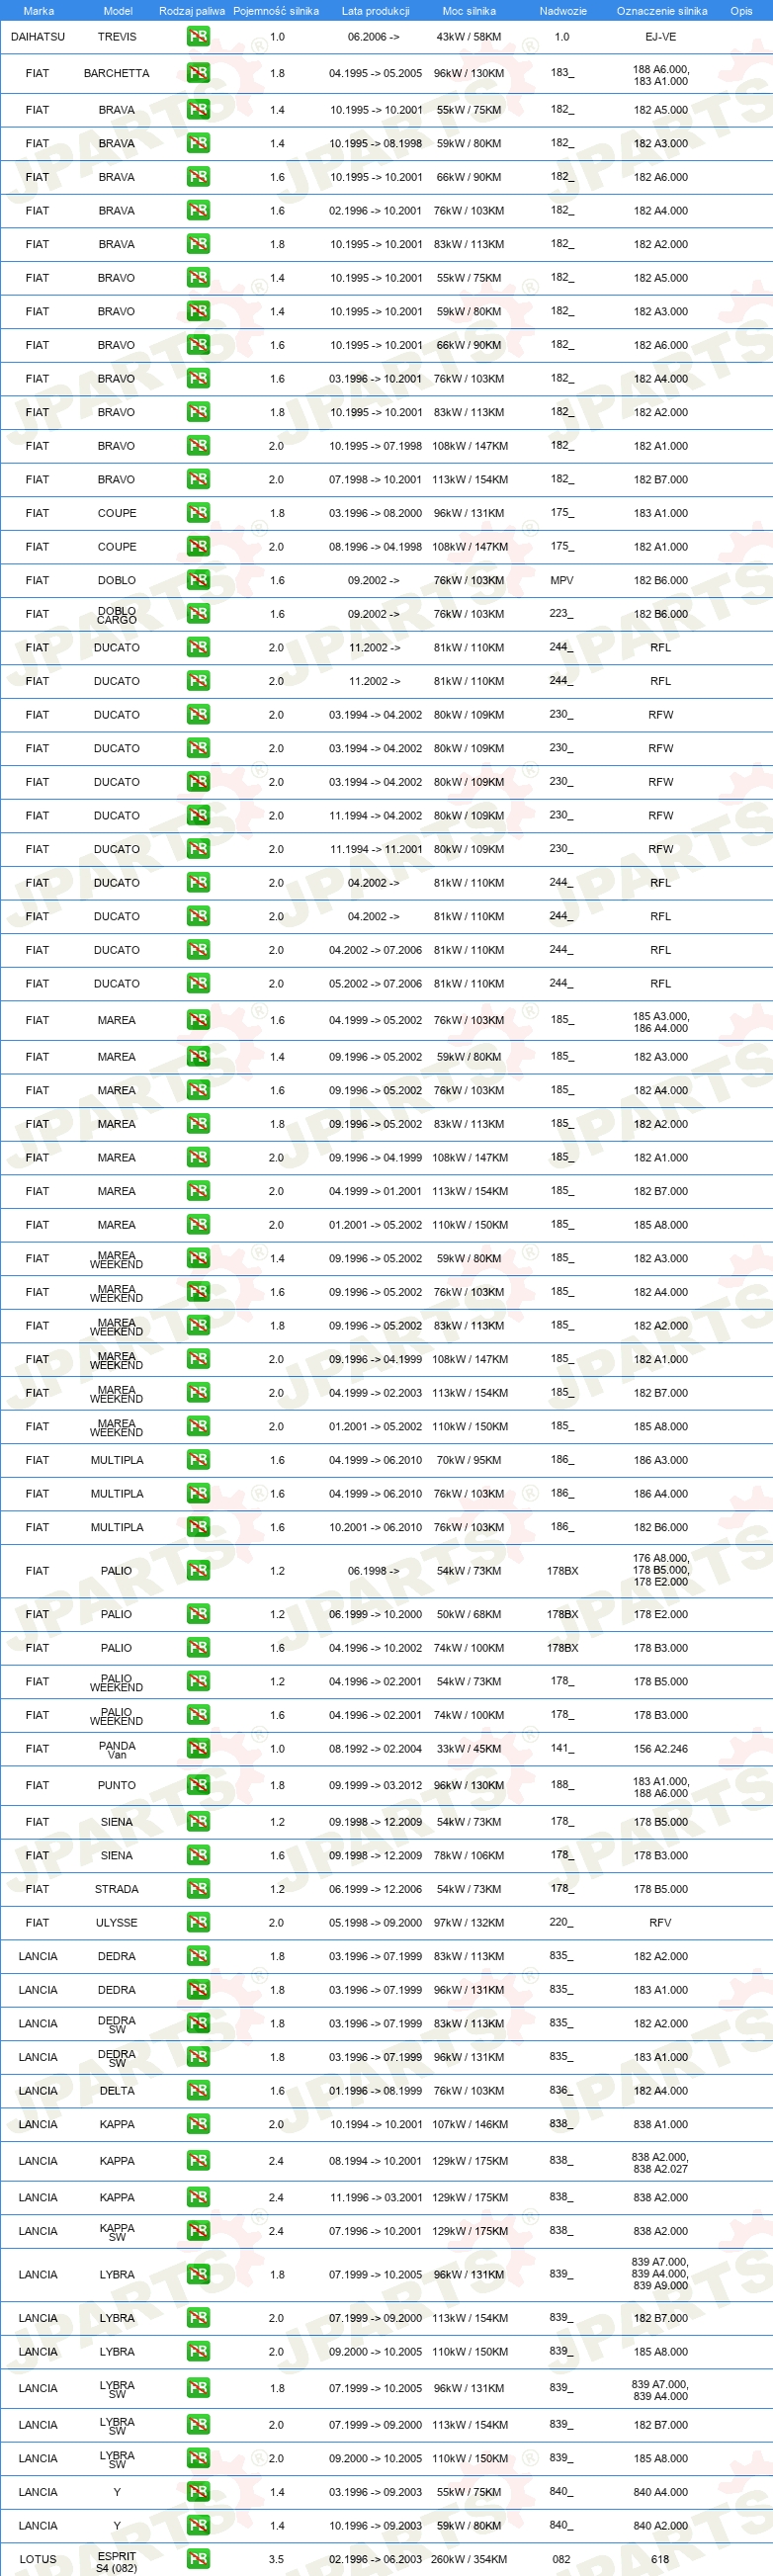Image resolution: width=773 pixels, height=2576 pixels.
Task: Click the fuel icon for Lancia Kappa SW
Action: 198,2231
